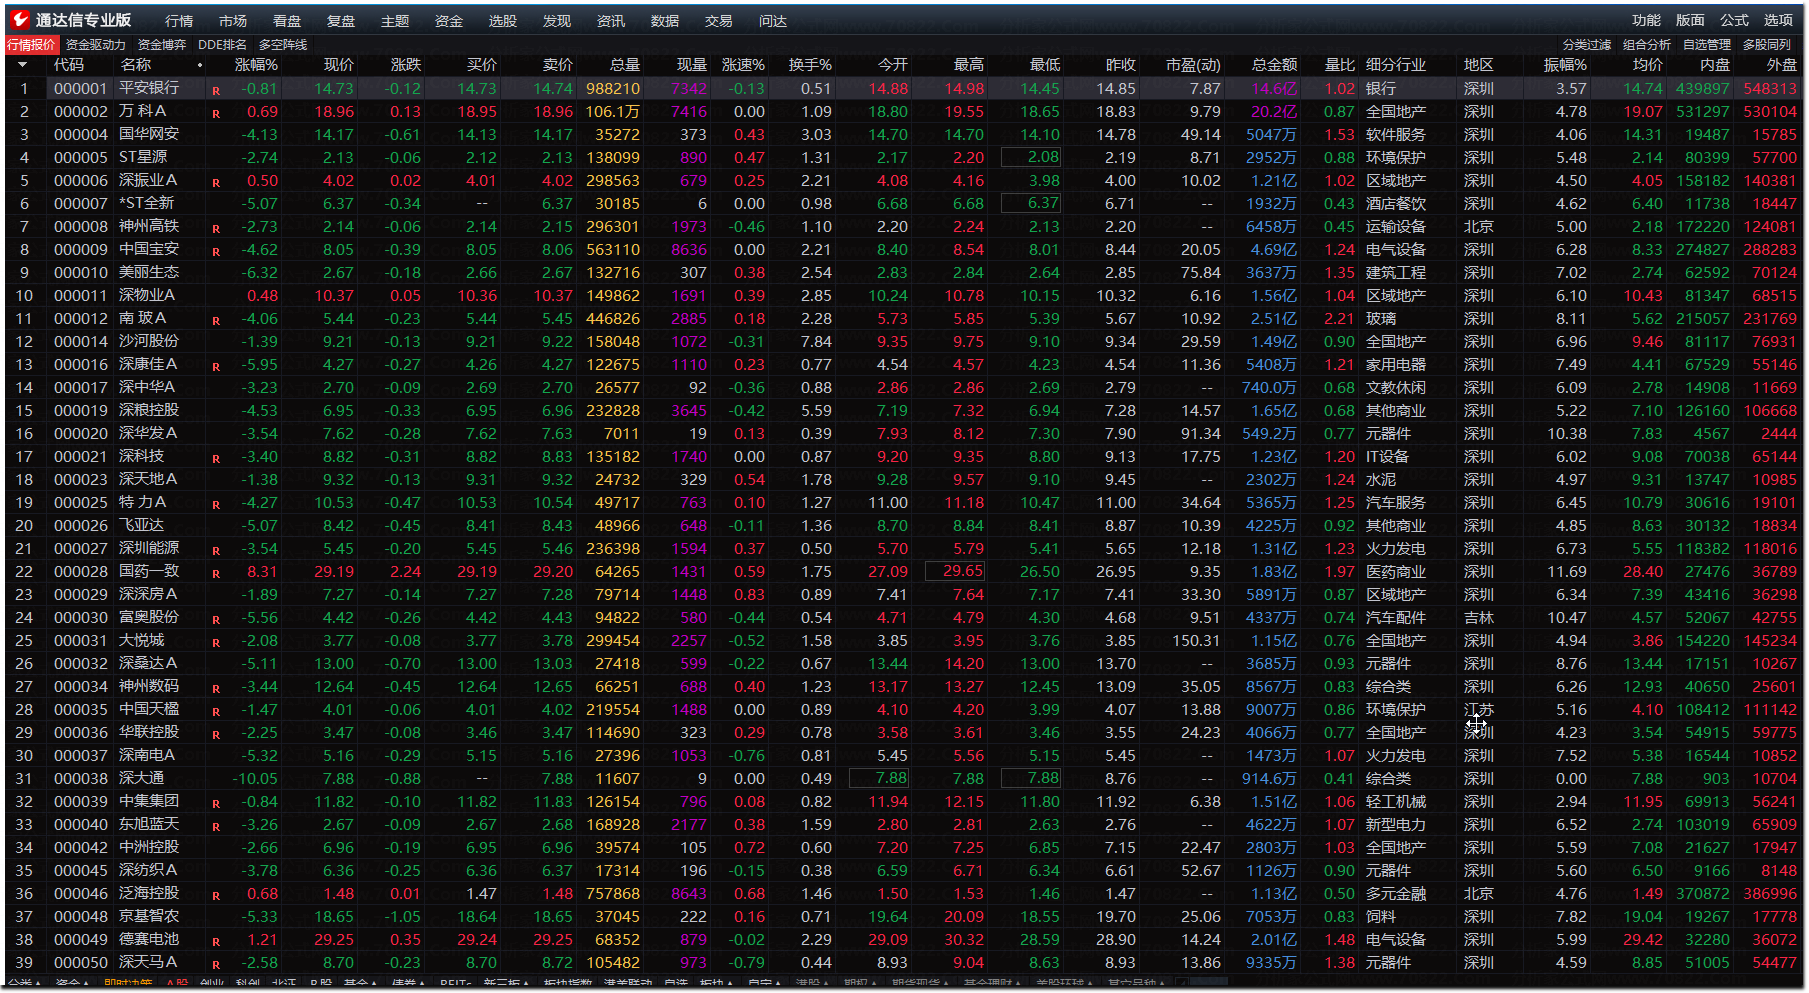Open the 版面 menu at top right

[1690, 20]
